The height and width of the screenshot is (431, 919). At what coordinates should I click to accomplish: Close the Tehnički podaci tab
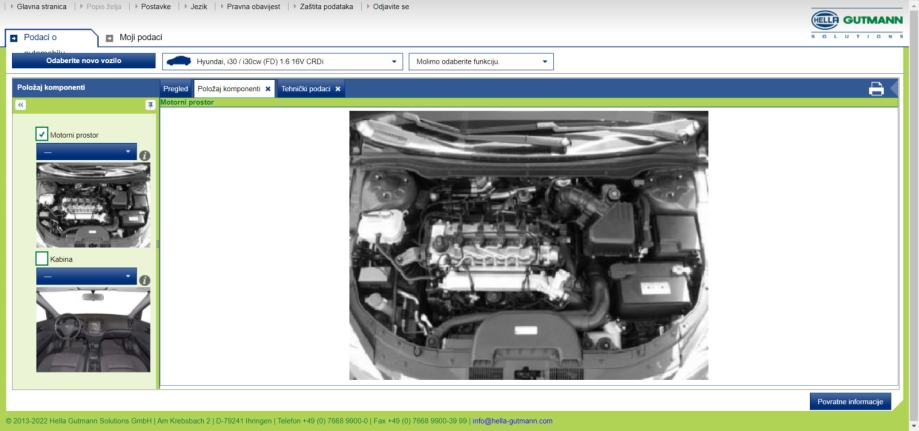pos(338,89)
